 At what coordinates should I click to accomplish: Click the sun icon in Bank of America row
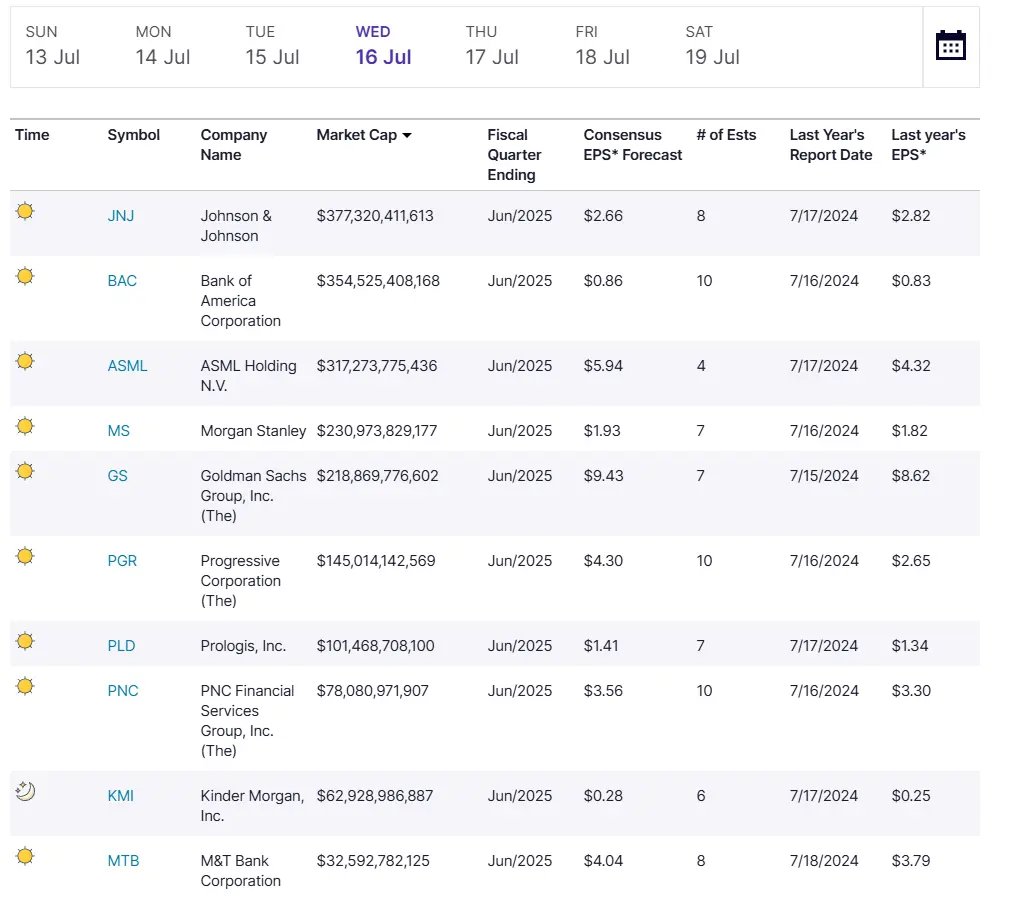click(x=25, y=276)
